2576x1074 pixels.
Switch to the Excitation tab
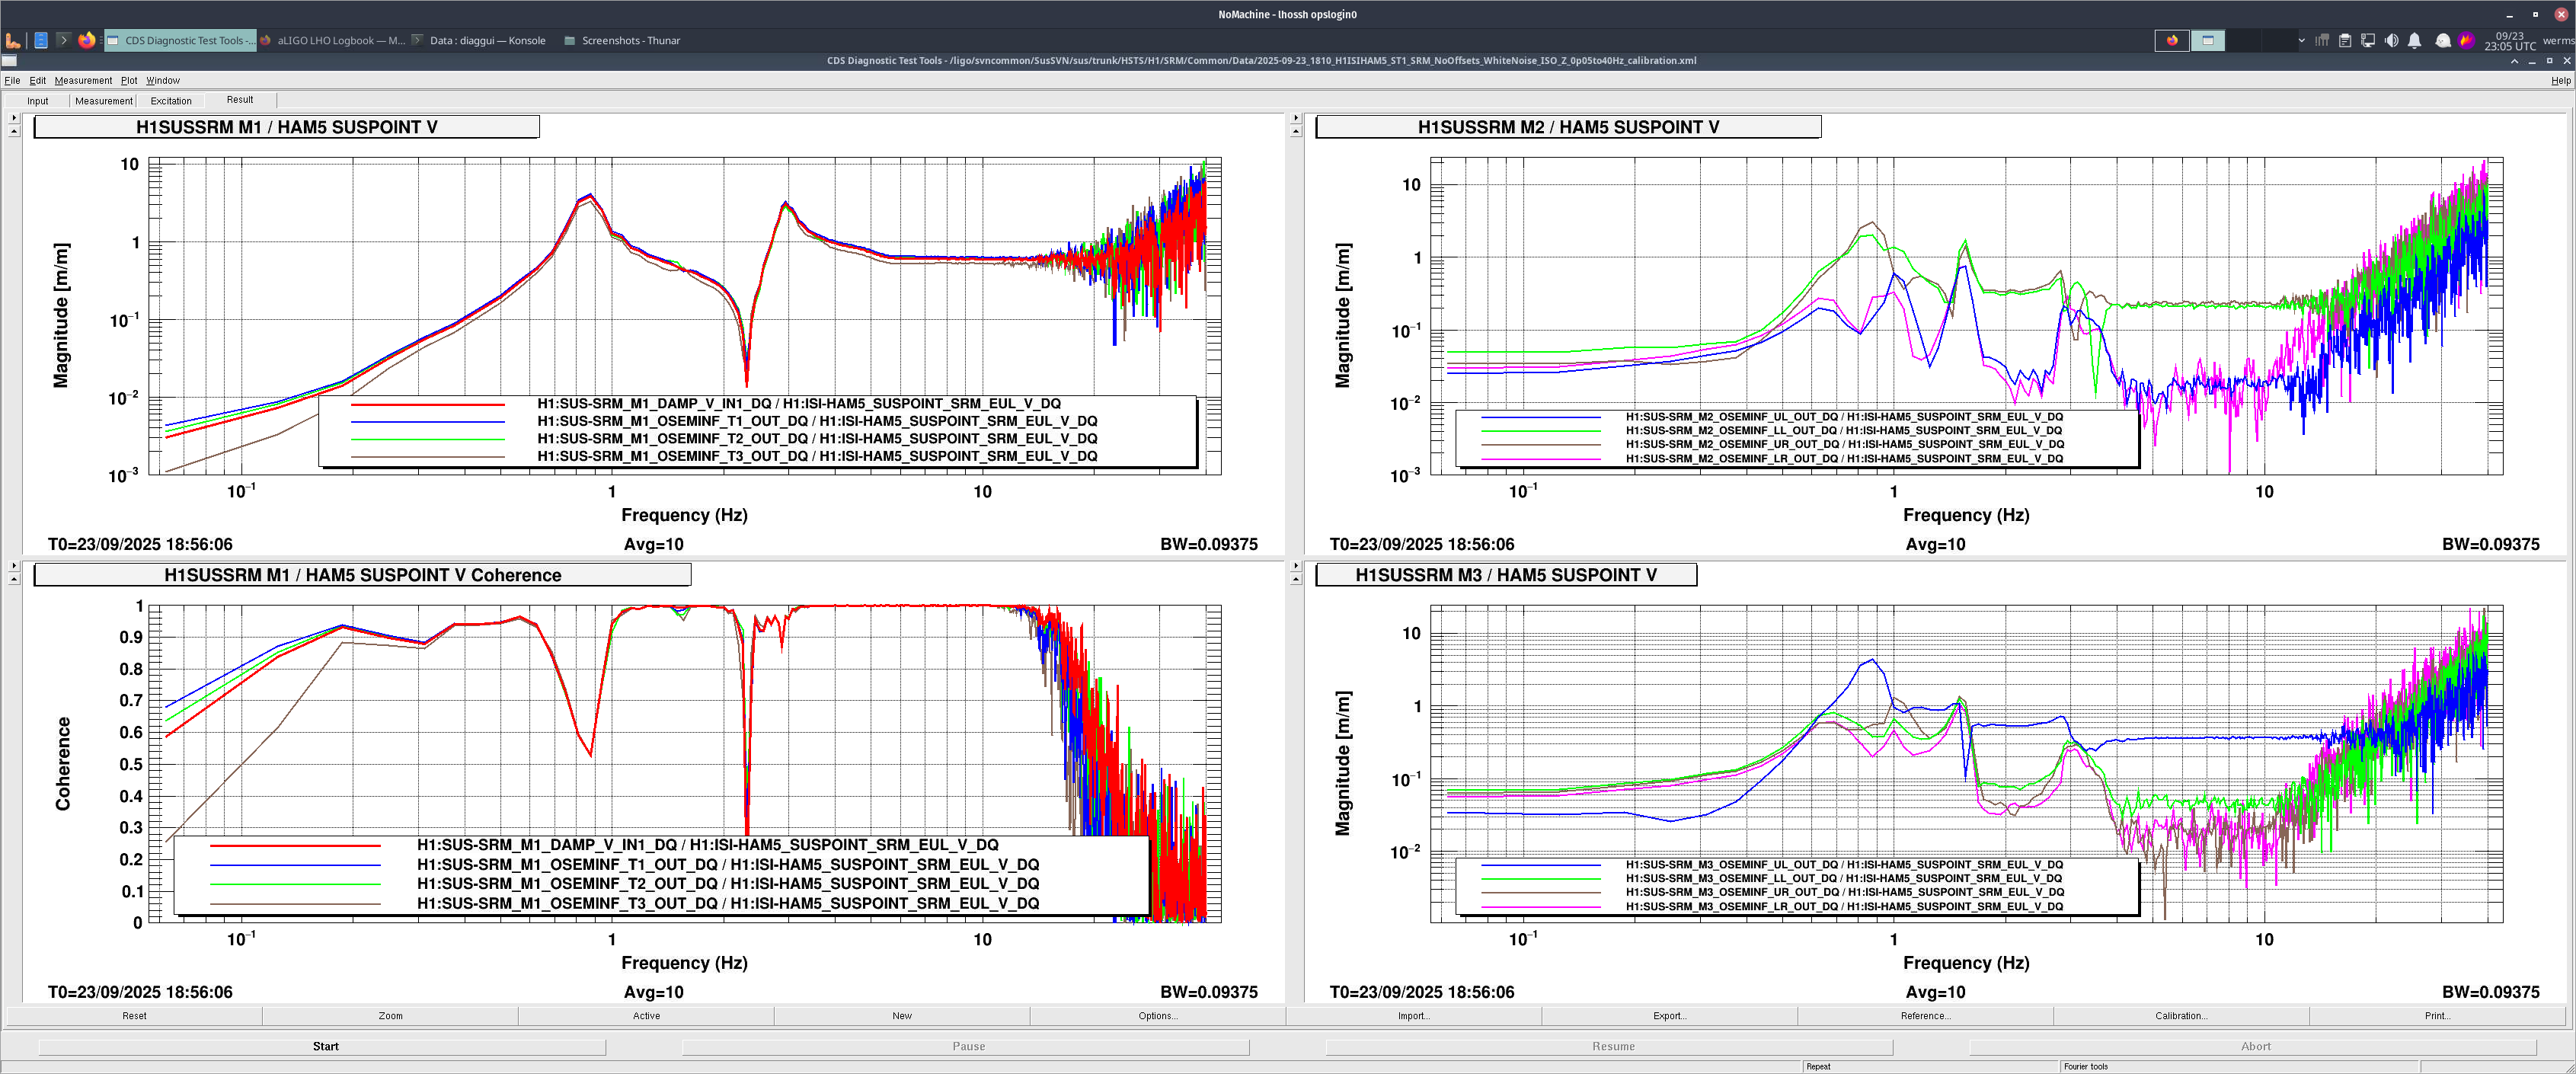[x=171, y=101]
